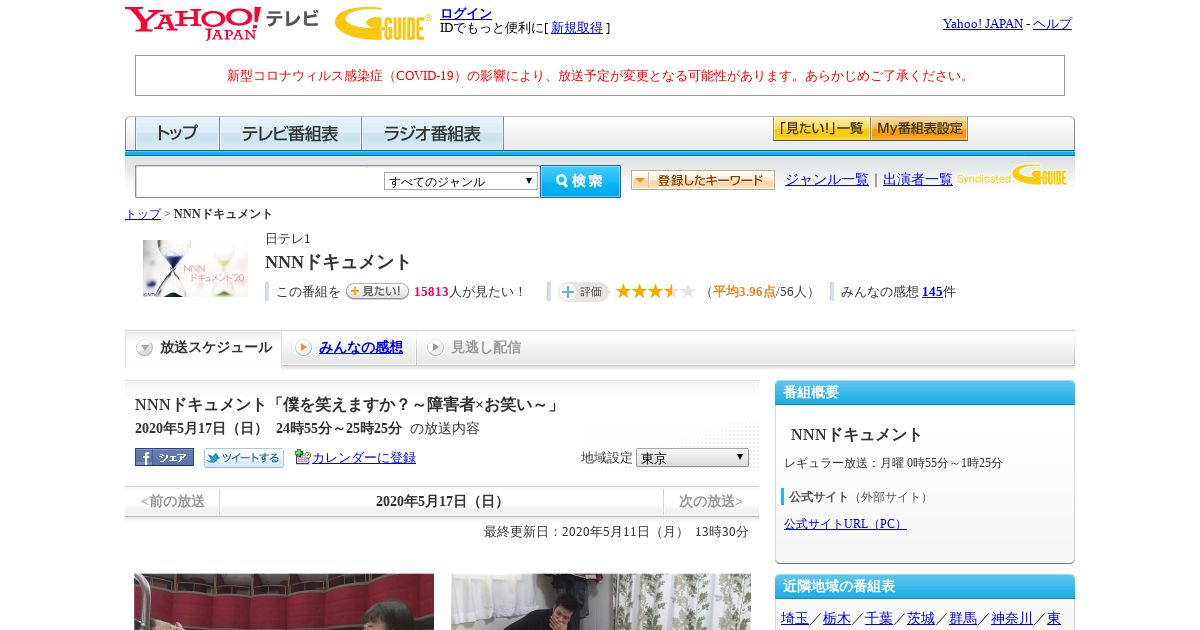Open the トップ navigation tab
The height and width of the screenshot is (630, 1200).
[x=177, y=133]
